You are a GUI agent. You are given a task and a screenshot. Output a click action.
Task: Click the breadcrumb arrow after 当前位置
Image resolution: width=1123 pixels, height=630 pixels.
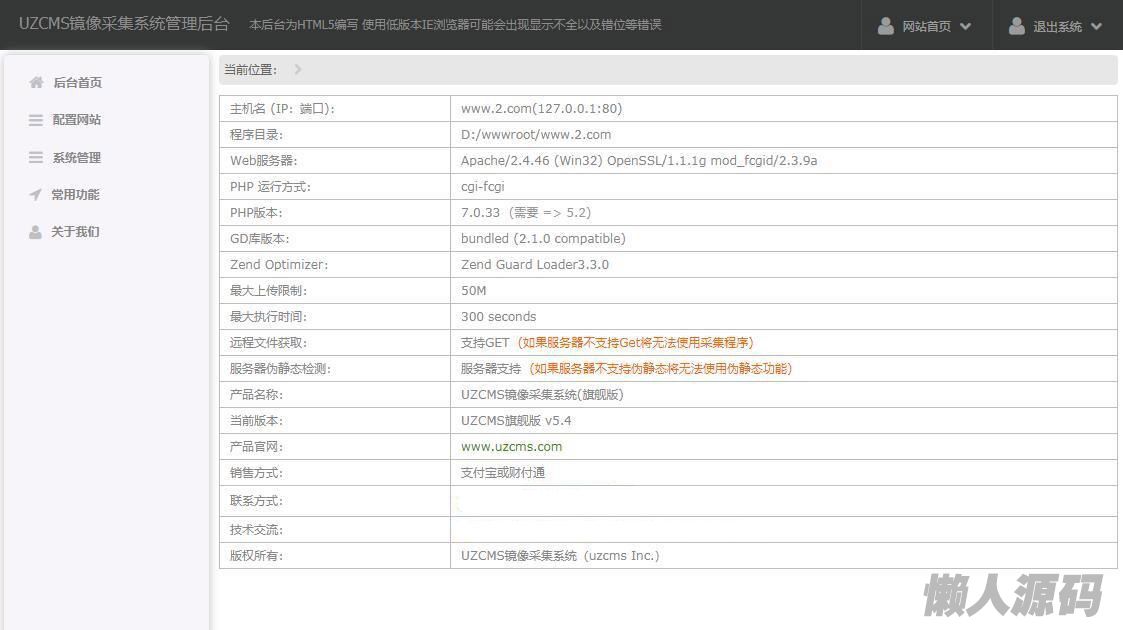point(298,70)
